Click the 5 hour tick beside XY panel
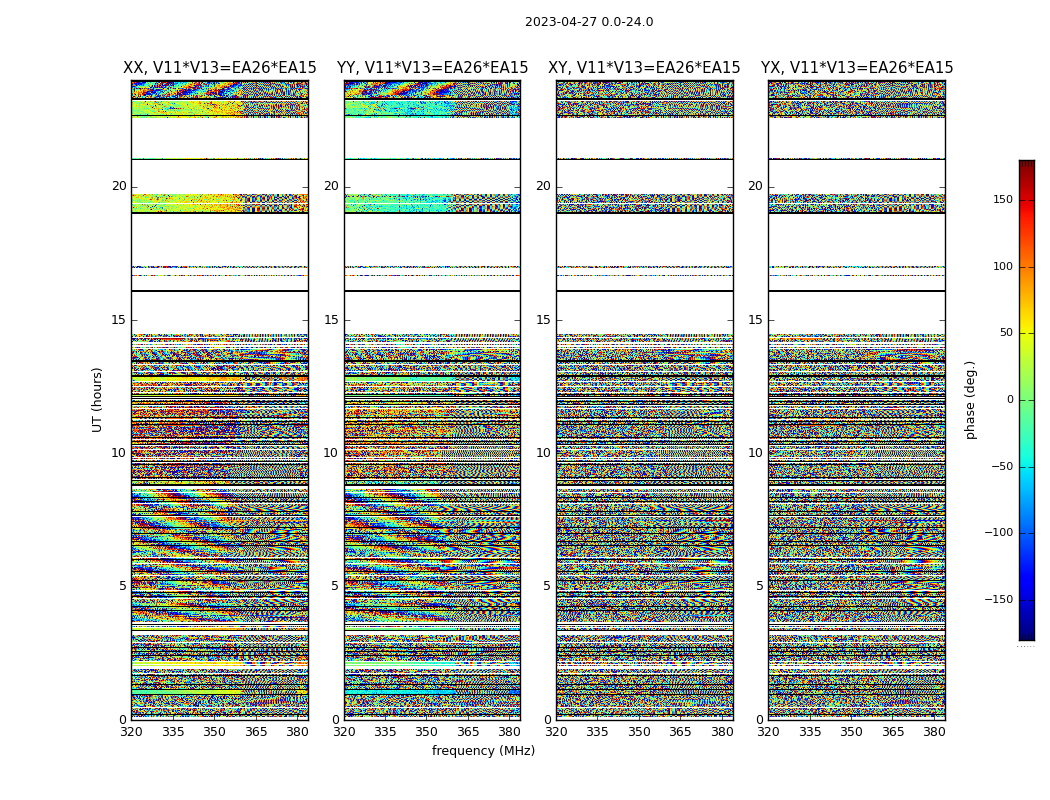Viewport: 1050px width, 800px height. point(547,586)
